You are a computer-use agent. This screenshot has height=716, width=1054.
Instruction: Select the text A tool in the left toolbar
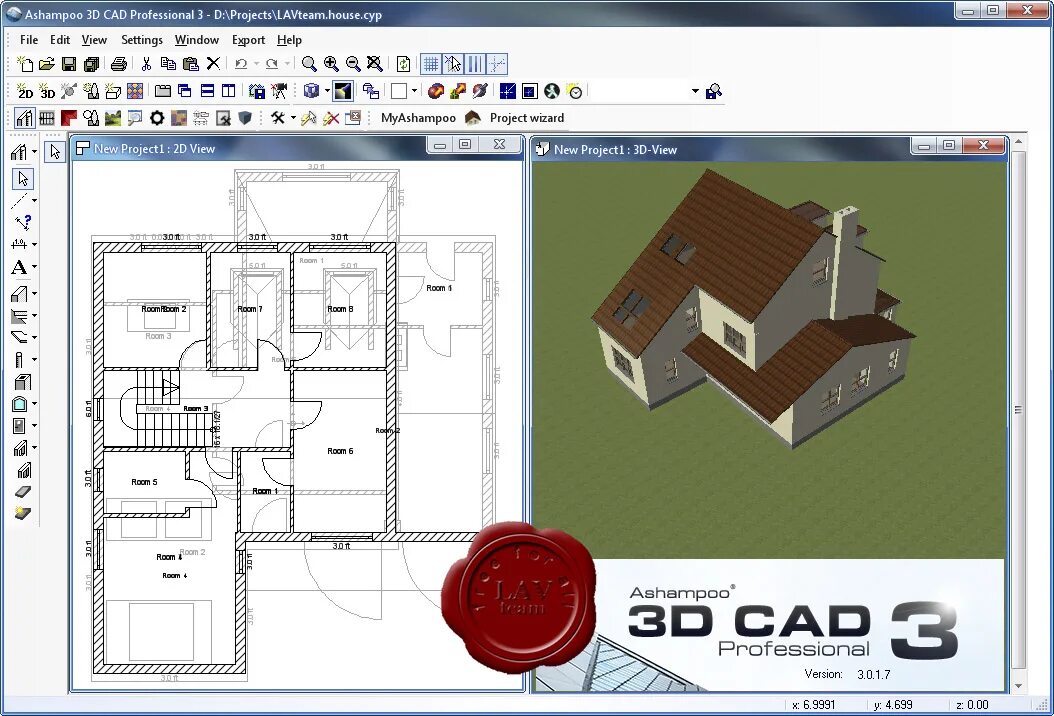pyautogui.click(x=19, y=267)
